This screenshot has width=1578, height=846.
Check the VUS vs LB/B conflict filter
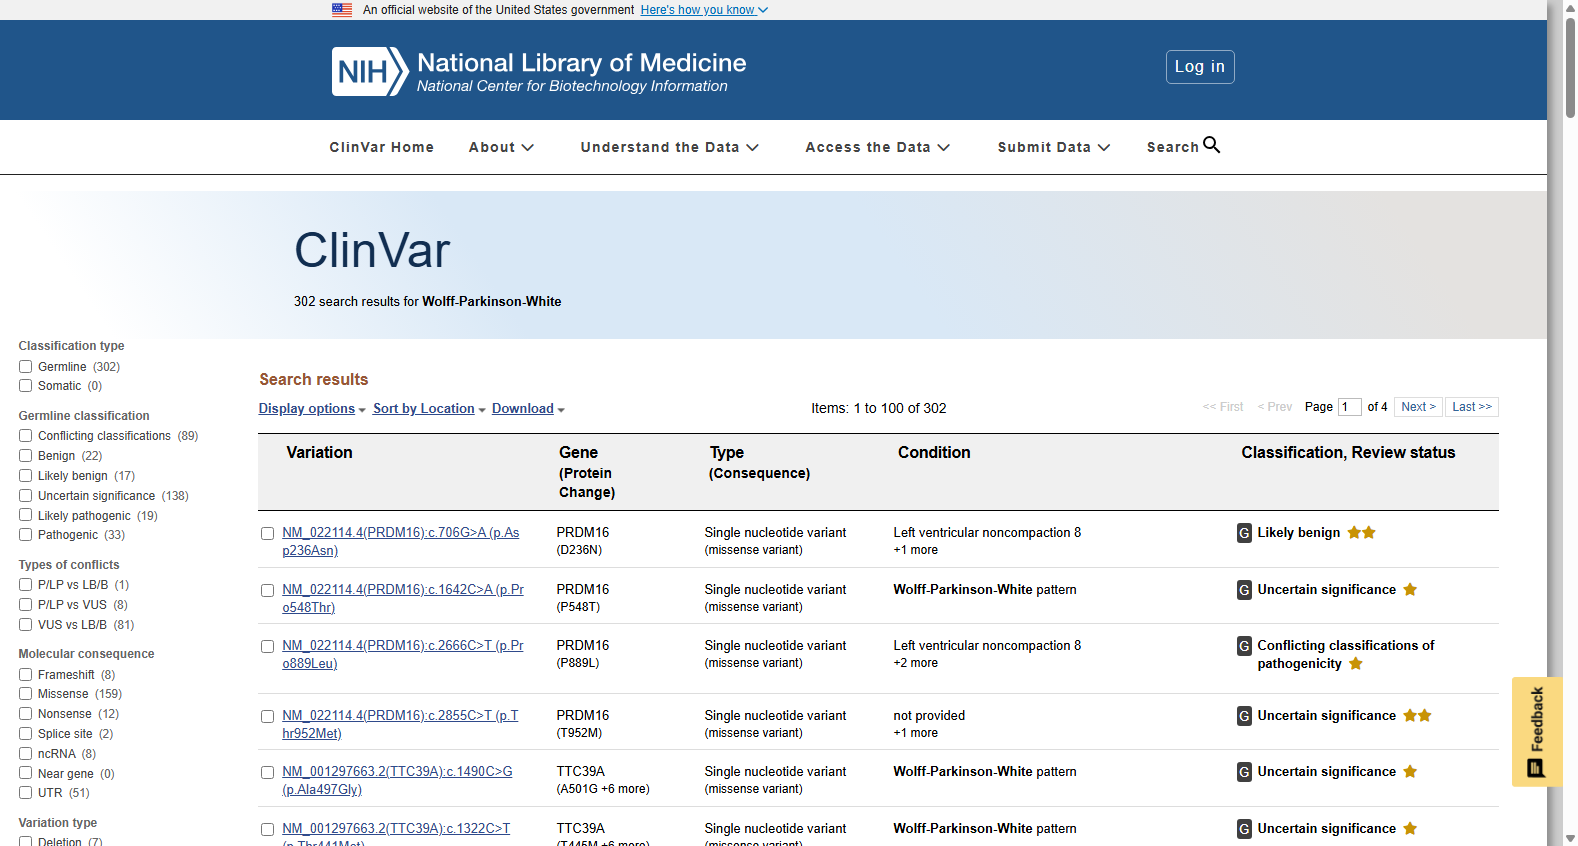[26, 625]
